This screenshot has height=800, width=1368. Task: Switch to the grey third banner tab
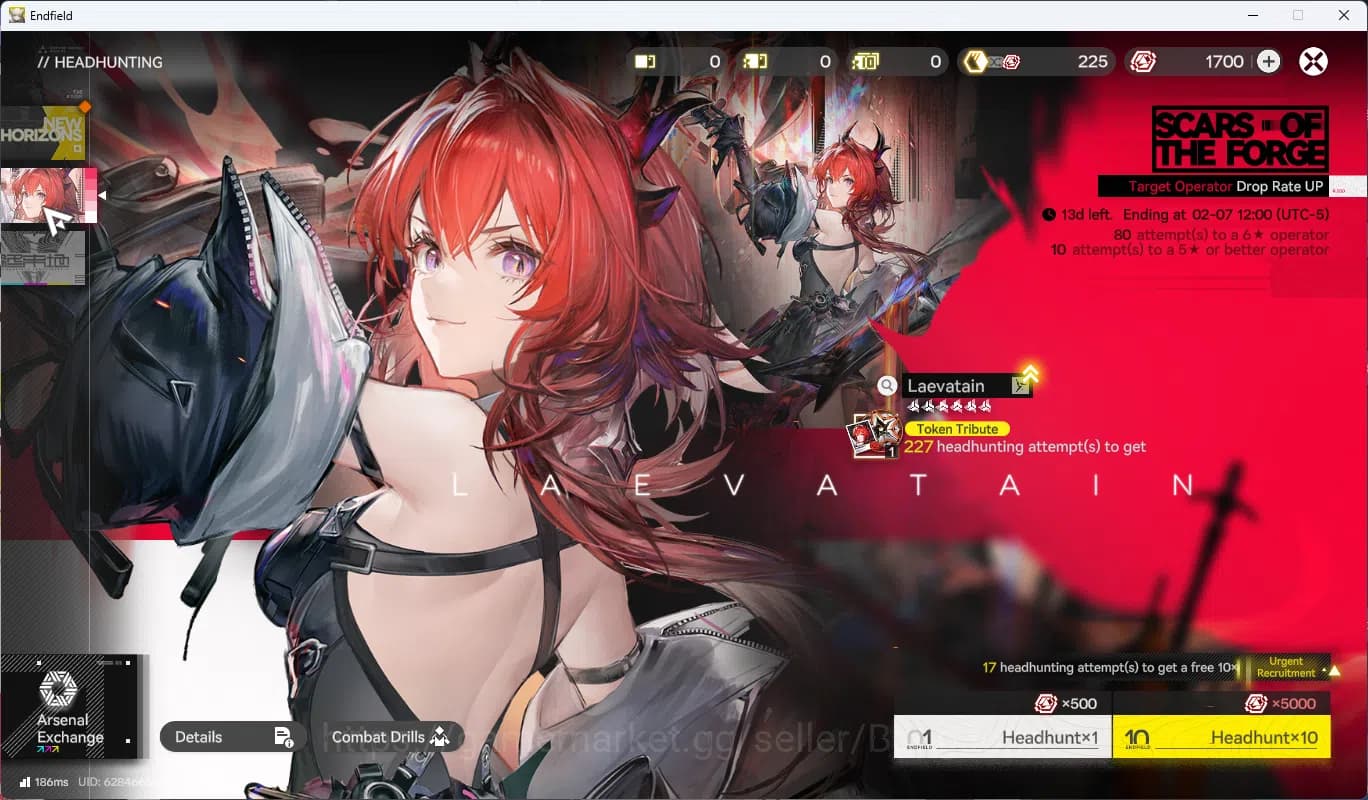(43, 257)
